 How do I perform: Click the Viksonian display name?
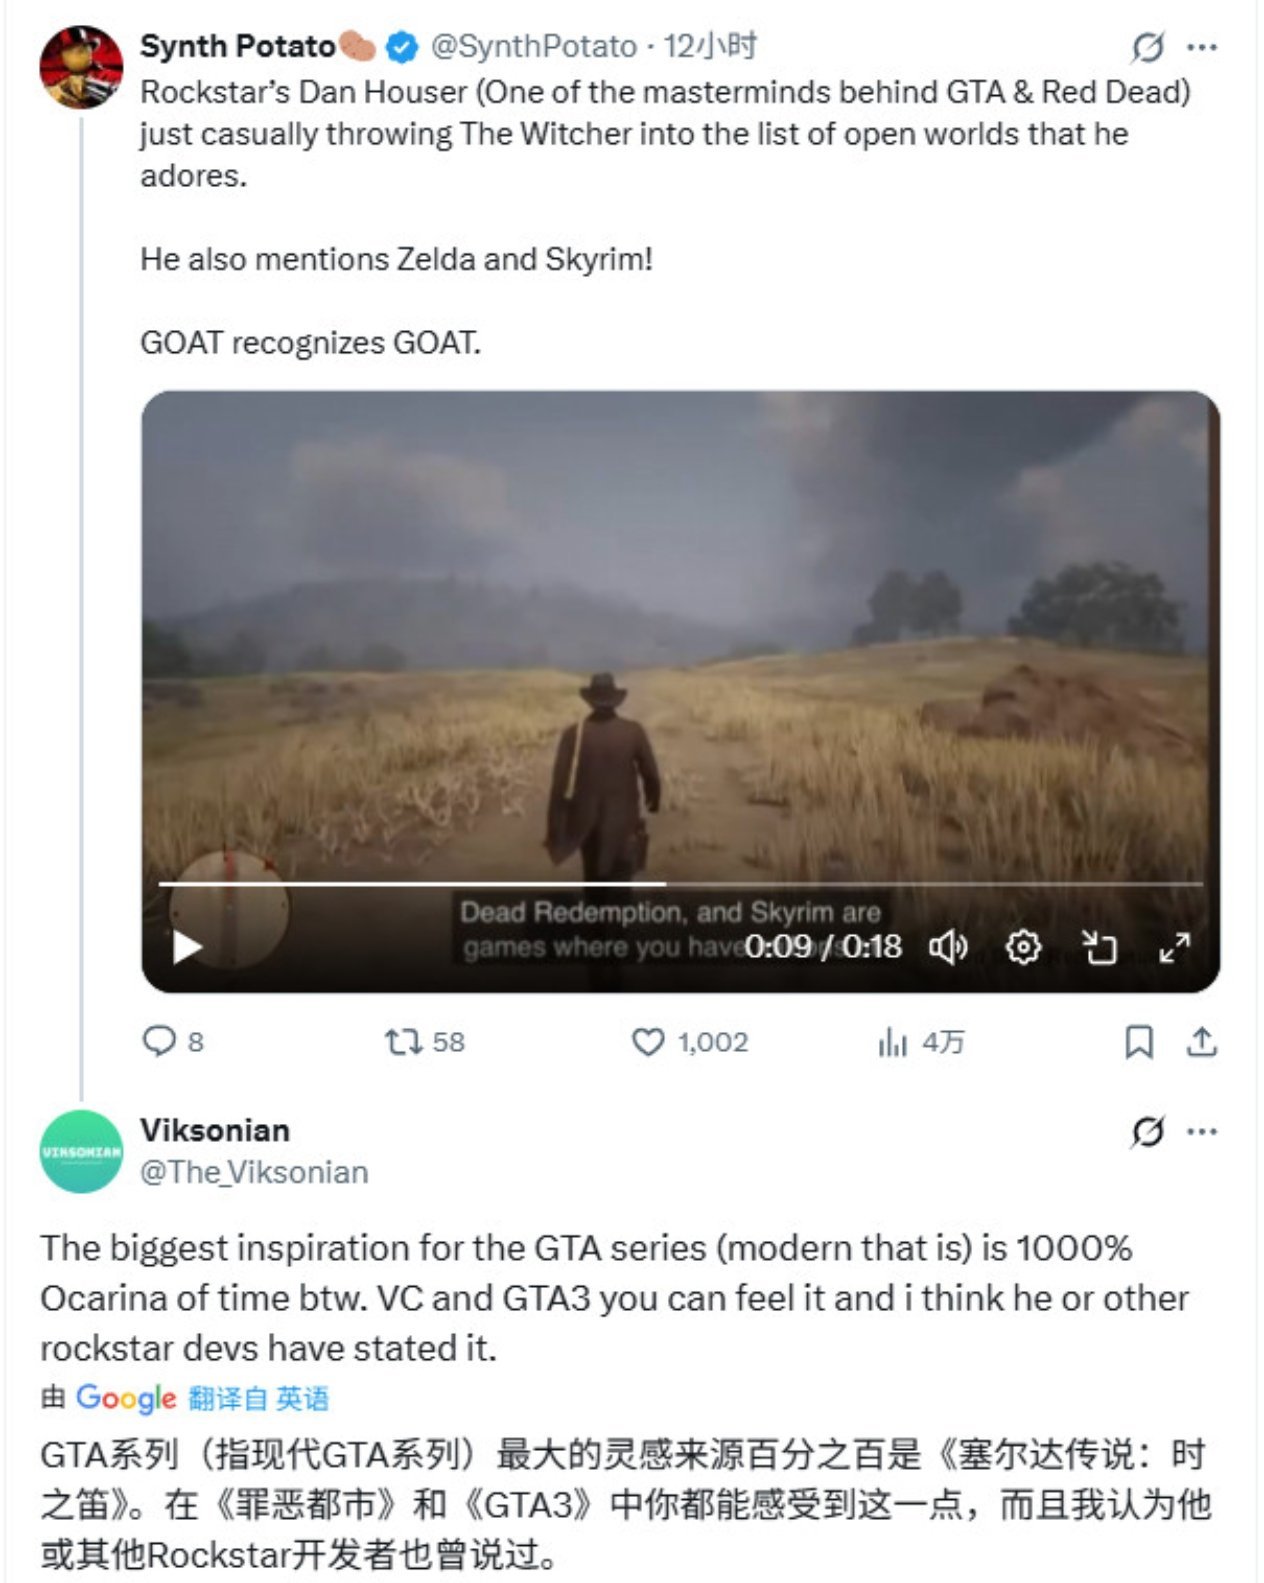215,1130
